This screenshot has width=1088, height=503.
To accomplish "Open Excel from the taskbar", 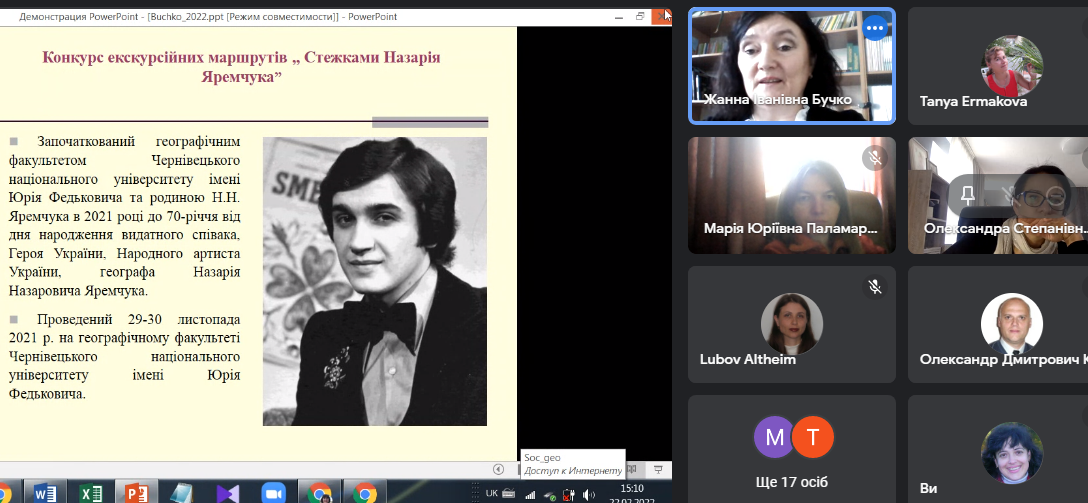I will click(91, 492).
